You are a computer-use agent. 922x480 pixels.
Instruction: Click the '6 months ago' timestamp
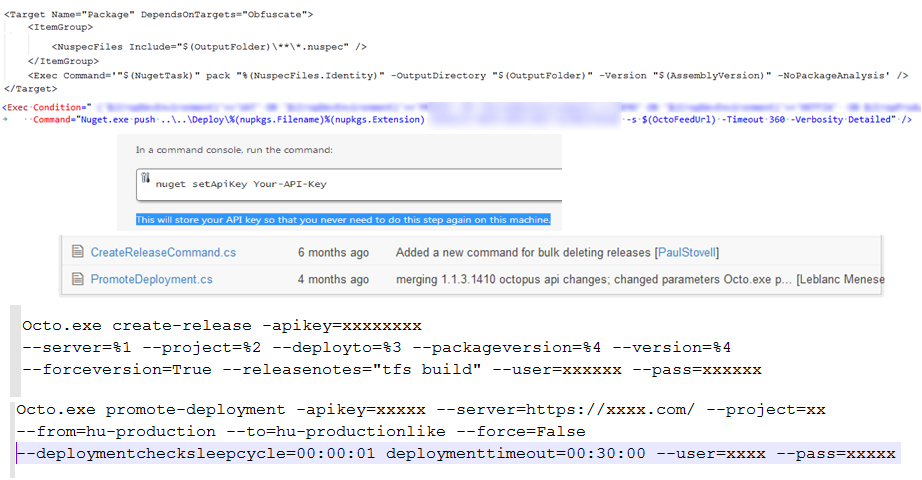pos(333,252)
